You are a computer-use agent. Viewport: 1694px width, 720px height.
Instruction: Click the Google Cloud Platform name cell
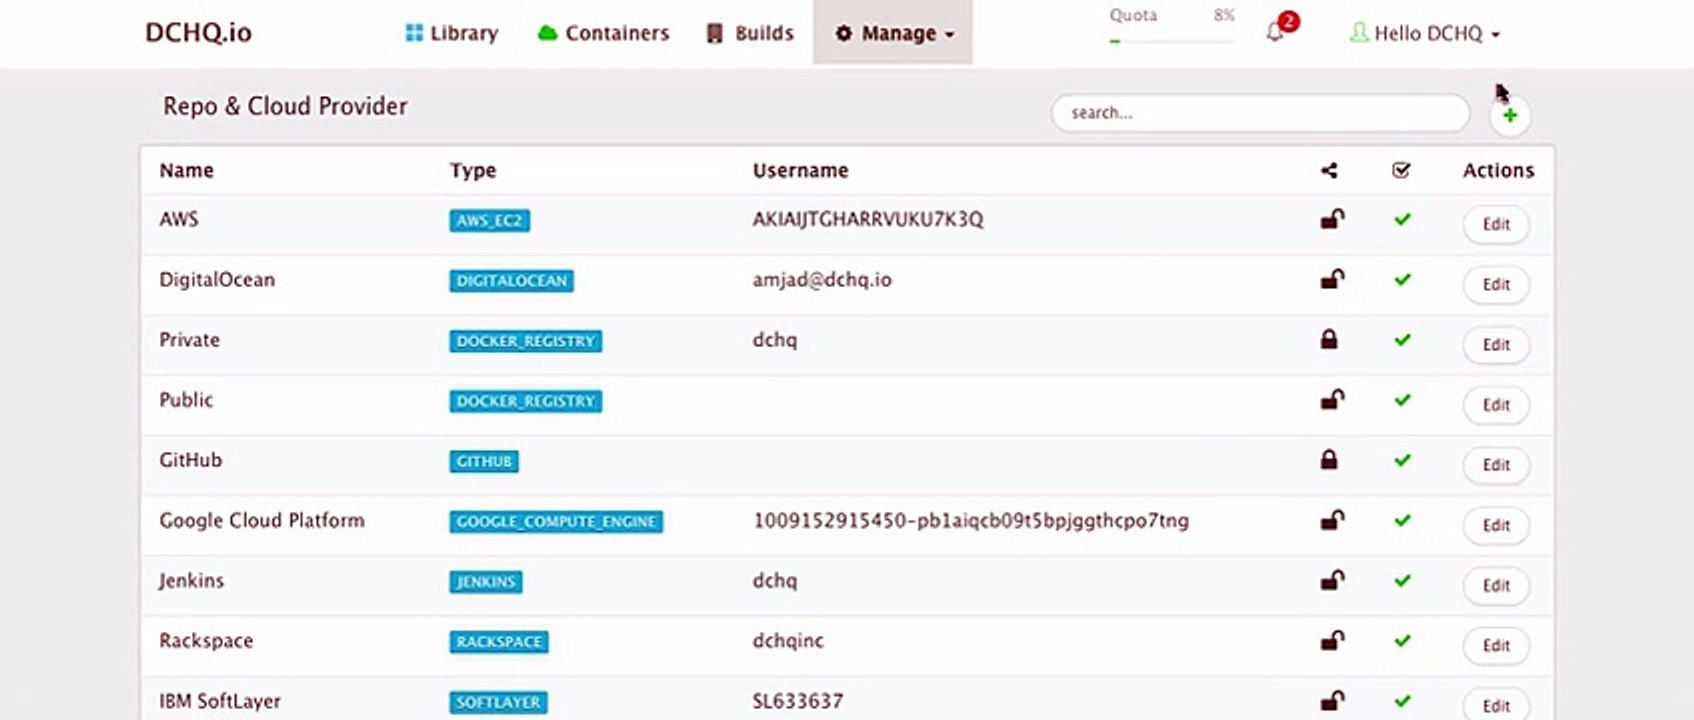click(x=262, y=520)
